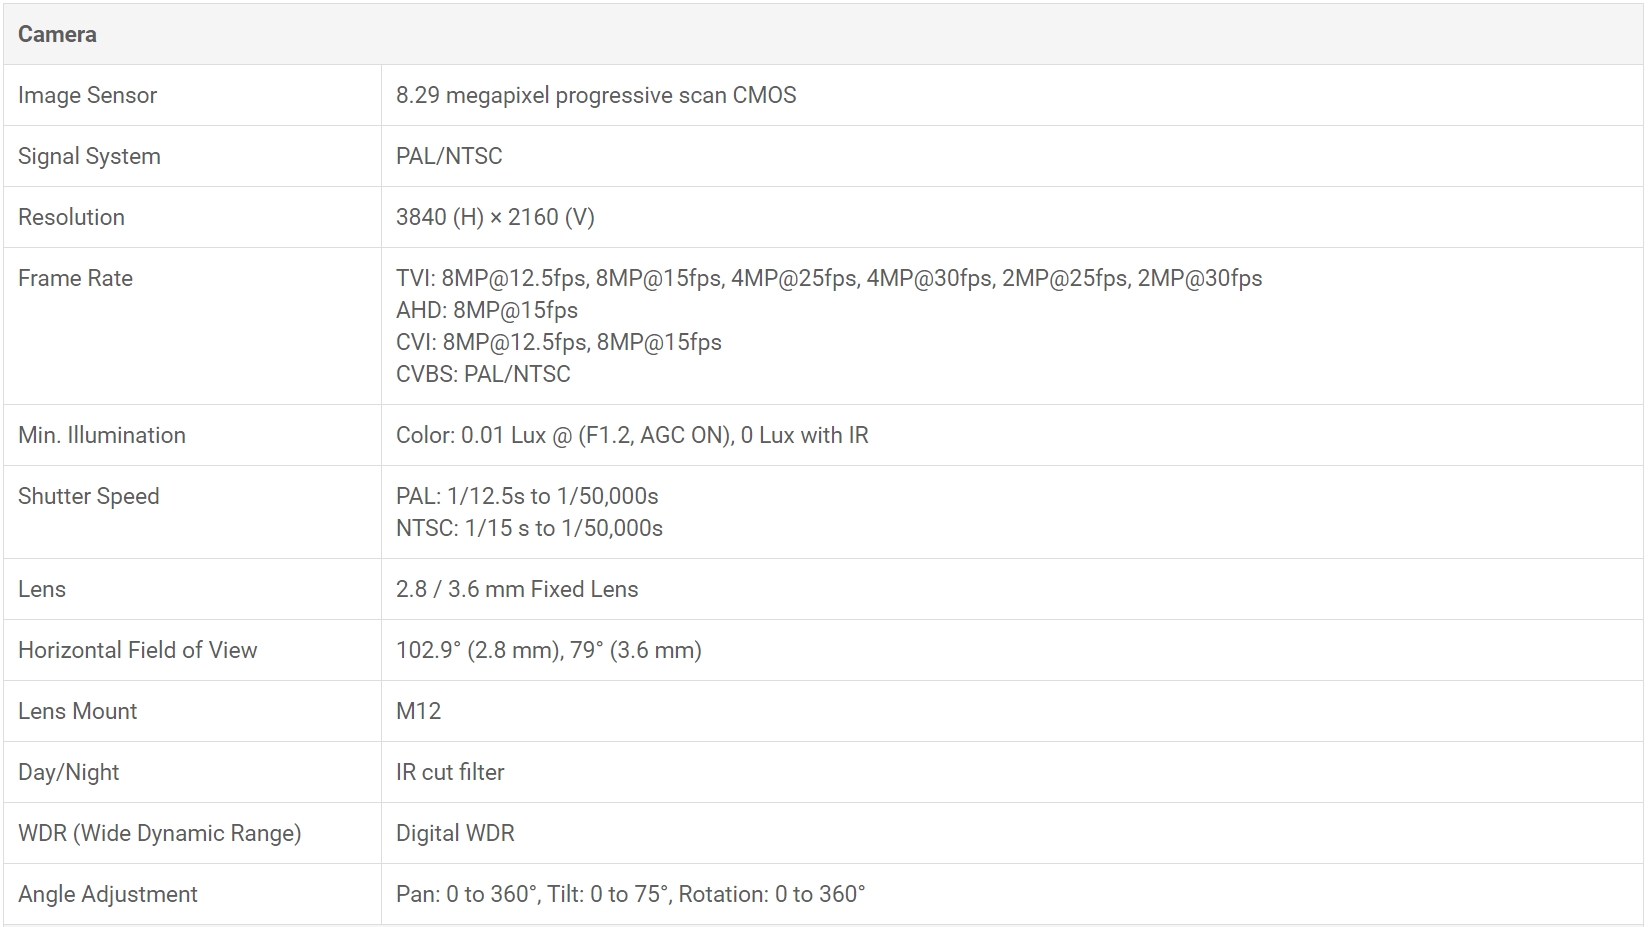
Task: Click the 3840 (H) × 2160 (V) resolution value
Action: (x=495, y=217)
